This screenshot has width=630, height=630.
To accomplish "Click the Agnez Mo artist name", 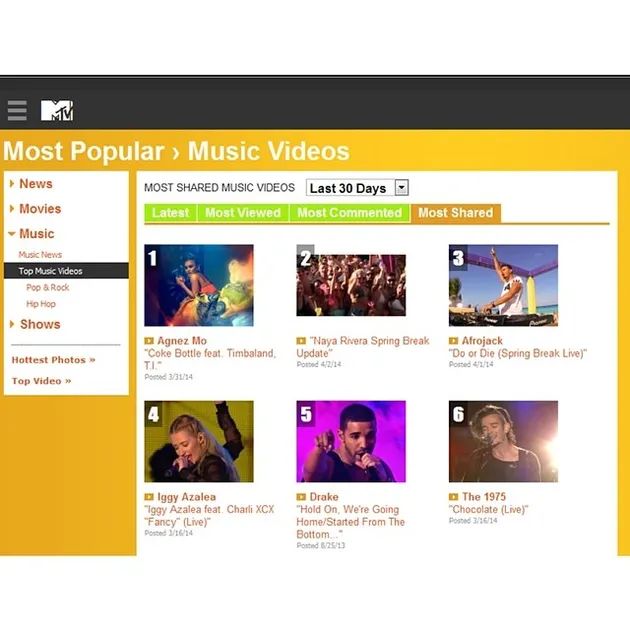I will 182,341.
